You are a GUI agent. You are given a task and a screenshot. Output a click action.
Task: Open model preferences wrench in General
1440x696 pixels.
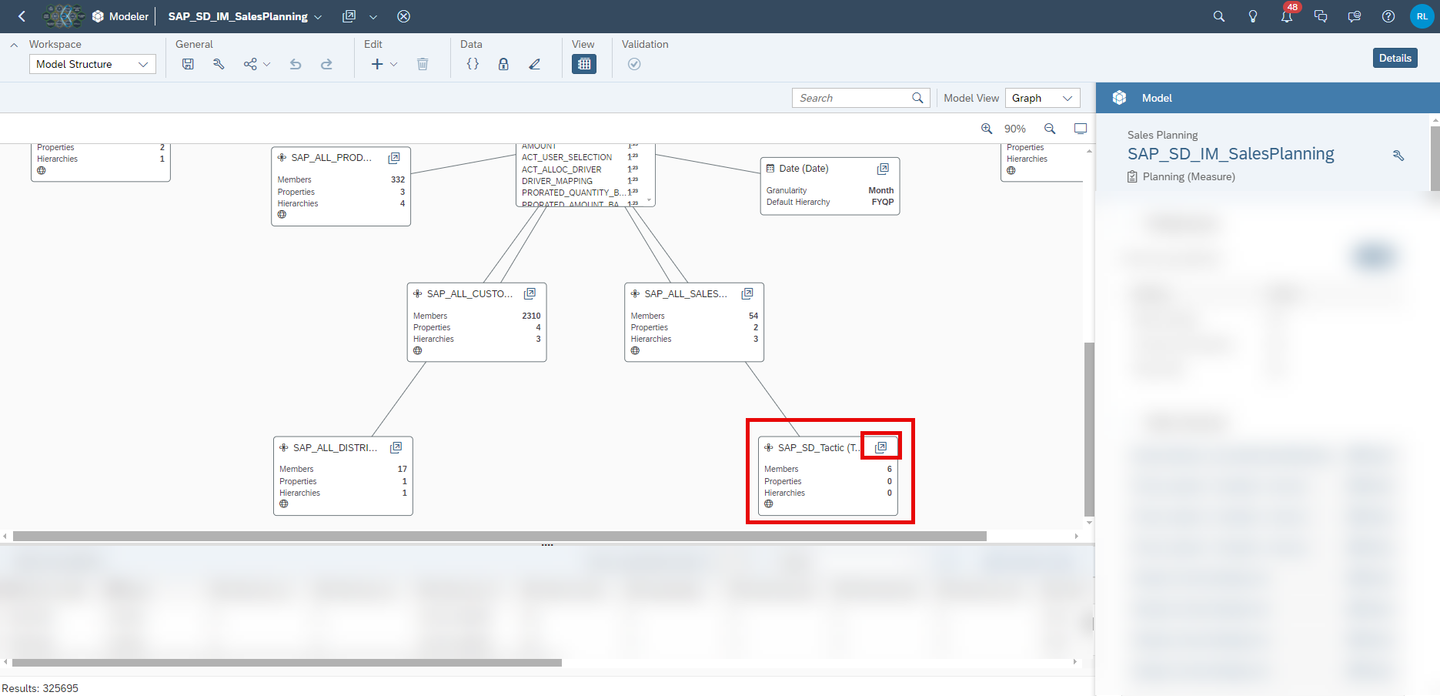pyautogui.click(x=218, y=64)
